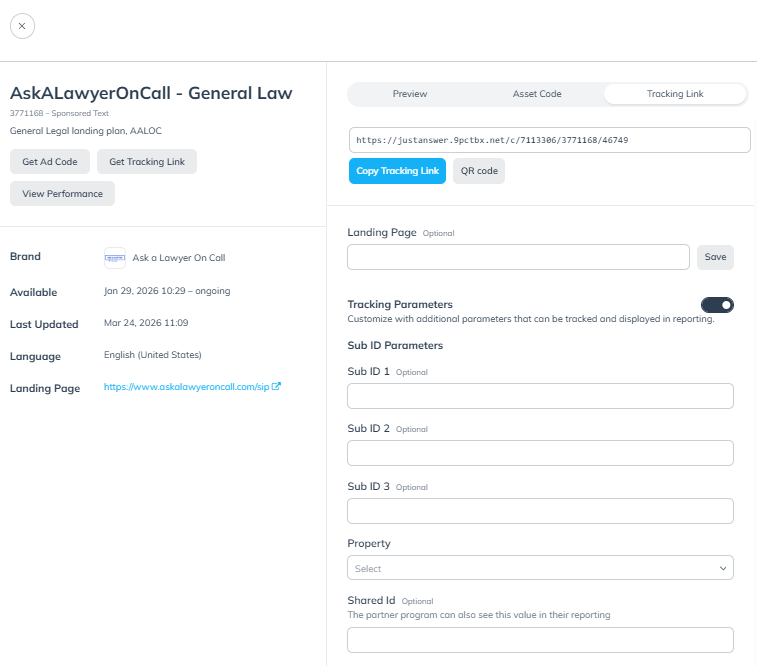Click the Ask a Lawyer On Call brand name
The image size is (757, 666).
(179, 258)
